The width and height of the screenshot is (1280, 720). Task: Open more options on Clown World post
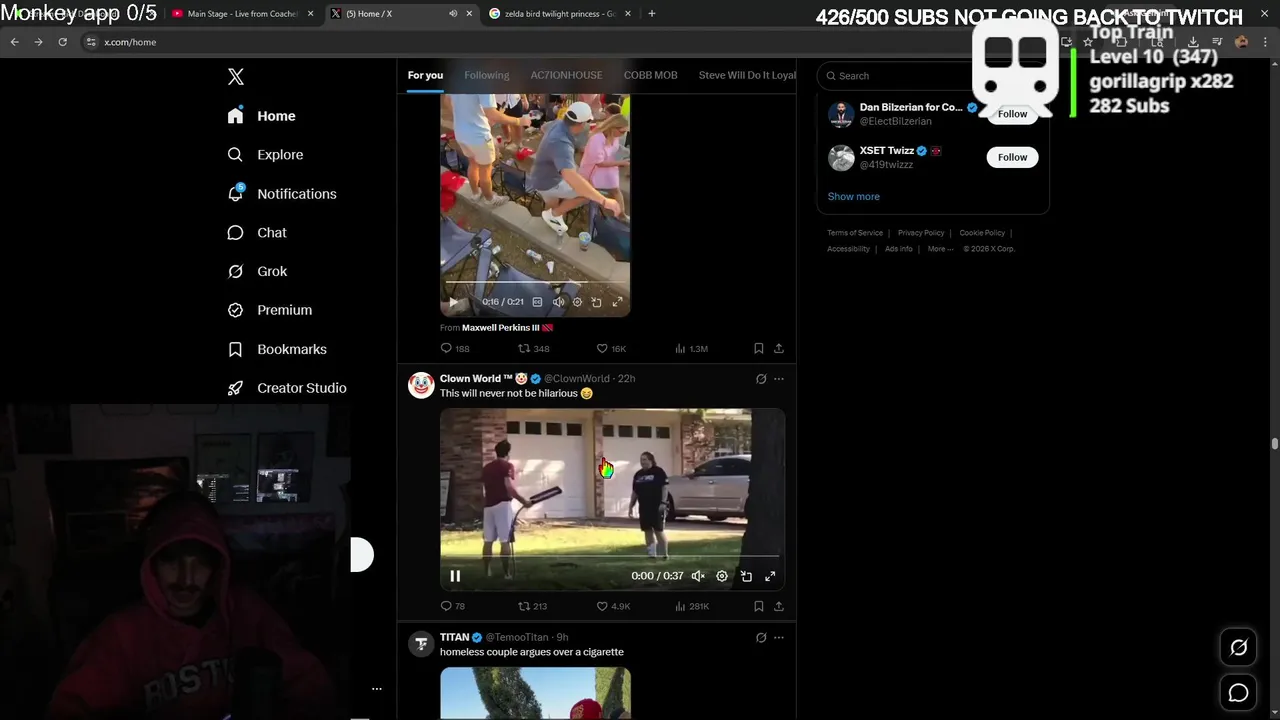click(x=779, y=379)
